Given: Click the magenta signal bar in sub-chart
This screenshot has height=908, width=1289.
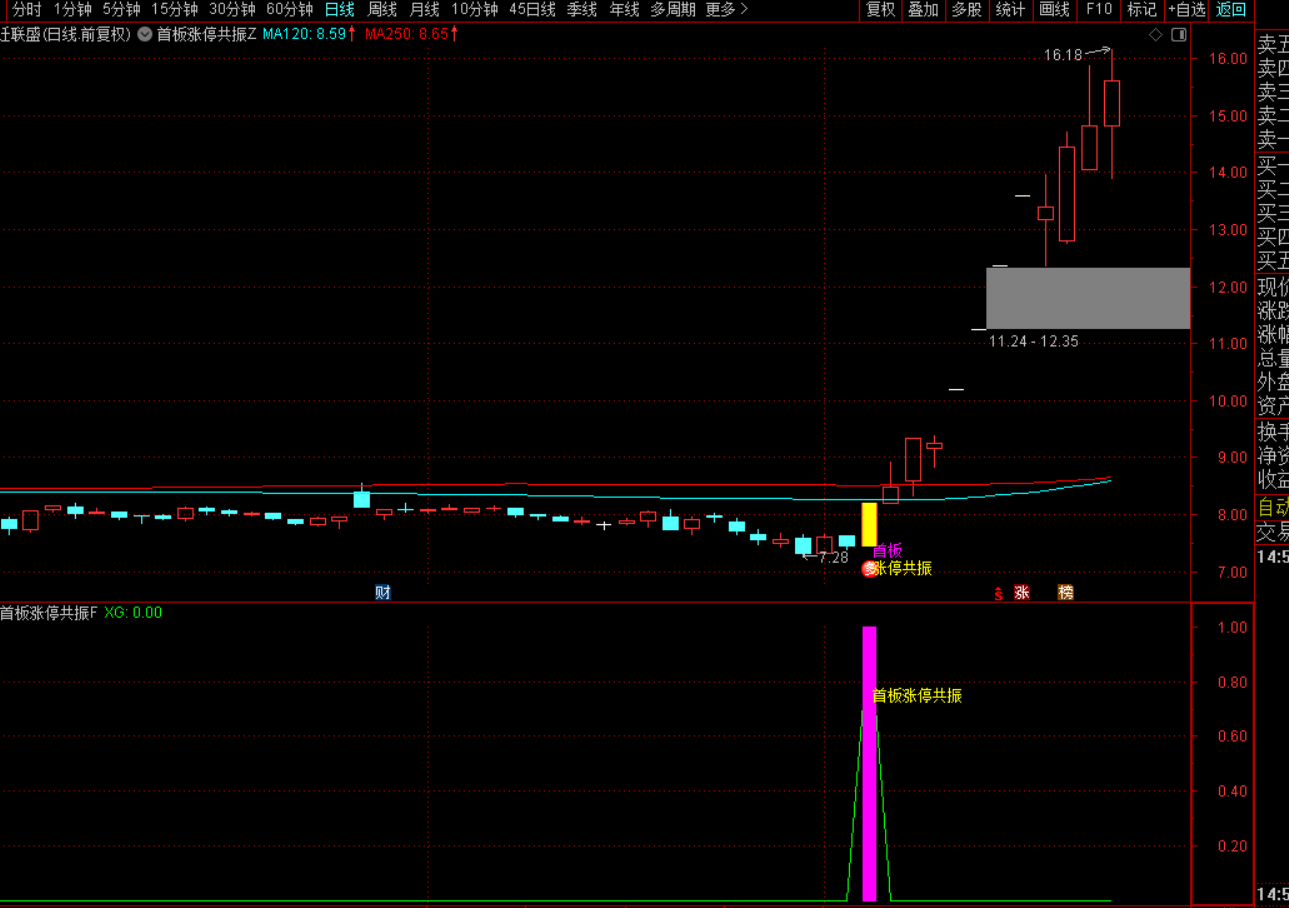Looking at the screenshot, I should click(869, 764).
